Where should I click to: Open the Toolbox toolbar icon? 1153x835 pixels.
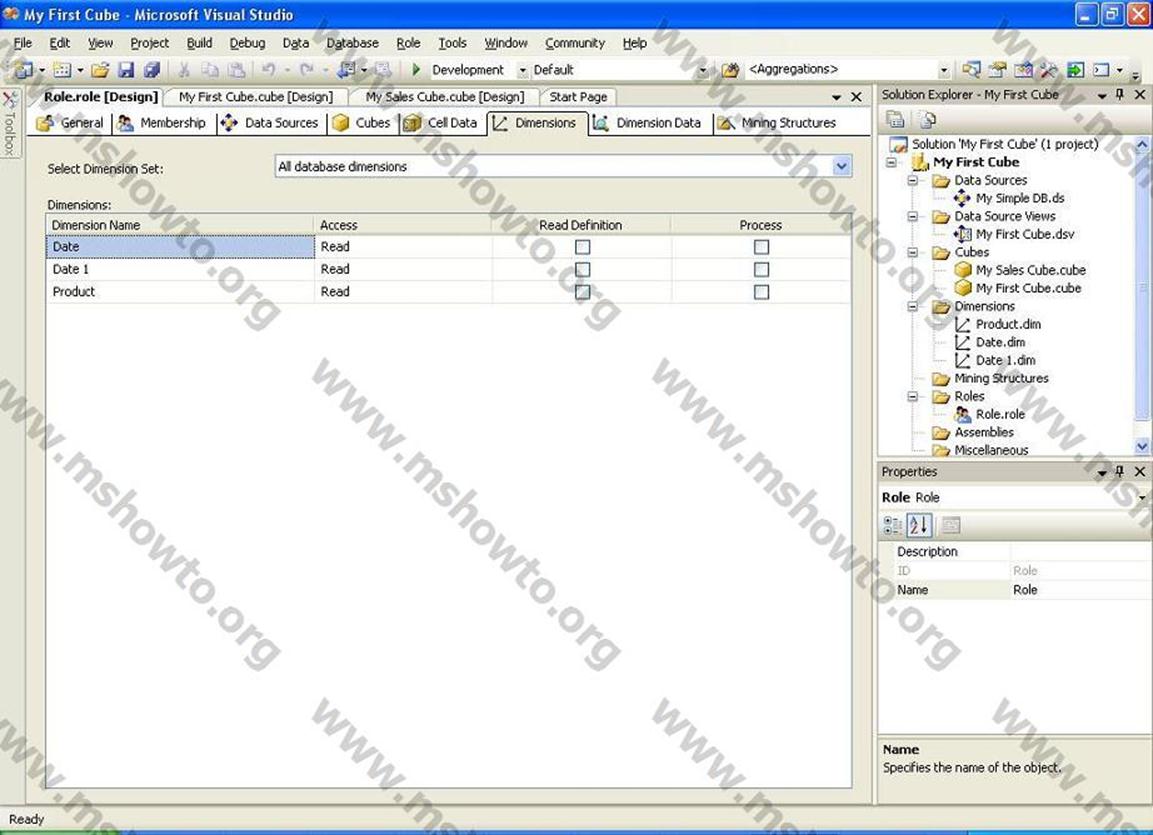tap(1049, 70)
